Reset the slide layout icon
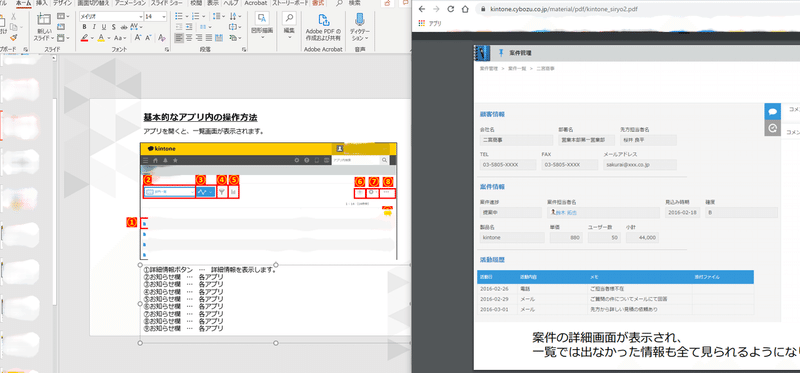This screenshot has height=373, width=800. tap(61, 27)
